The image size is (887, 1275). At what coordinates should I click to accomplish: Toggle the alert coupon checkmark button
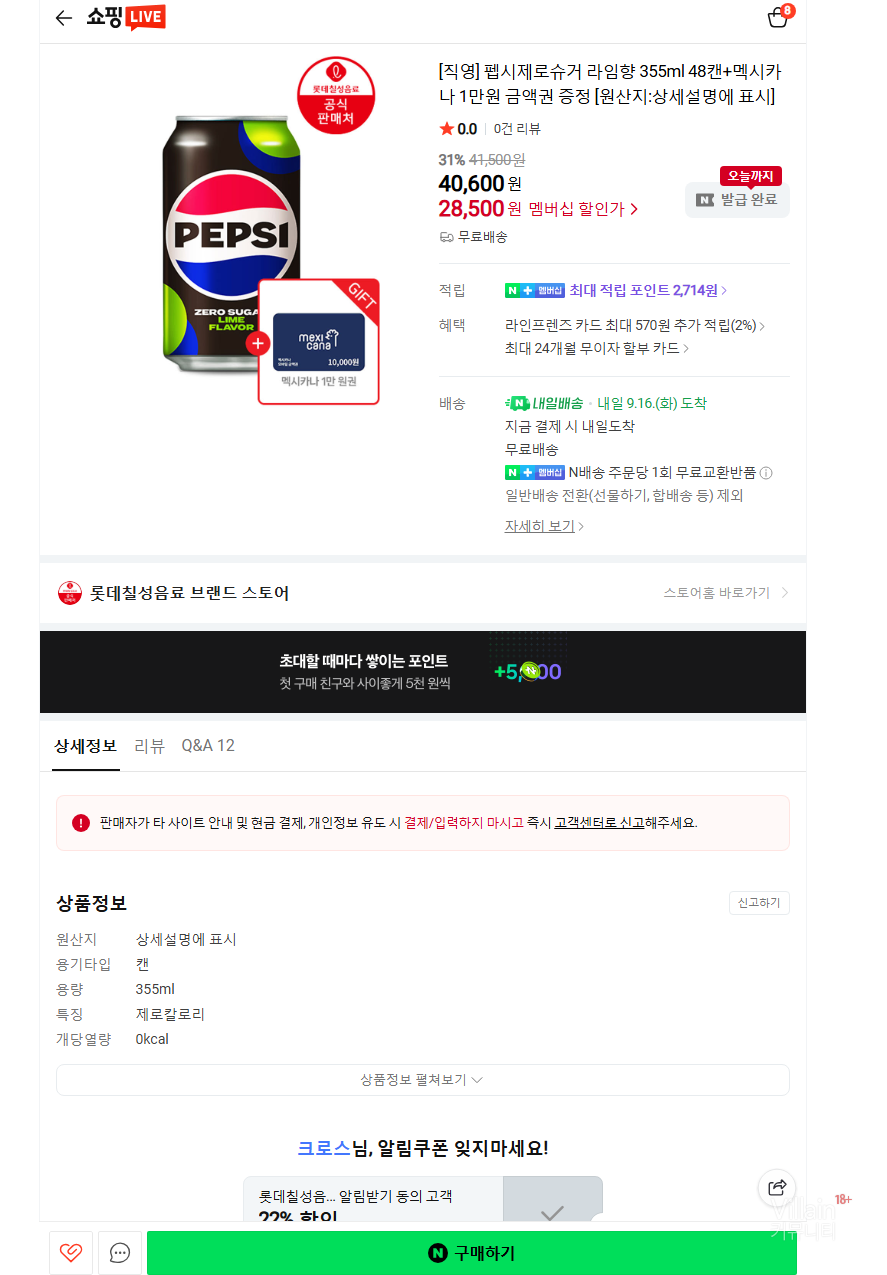[552, 1212]
